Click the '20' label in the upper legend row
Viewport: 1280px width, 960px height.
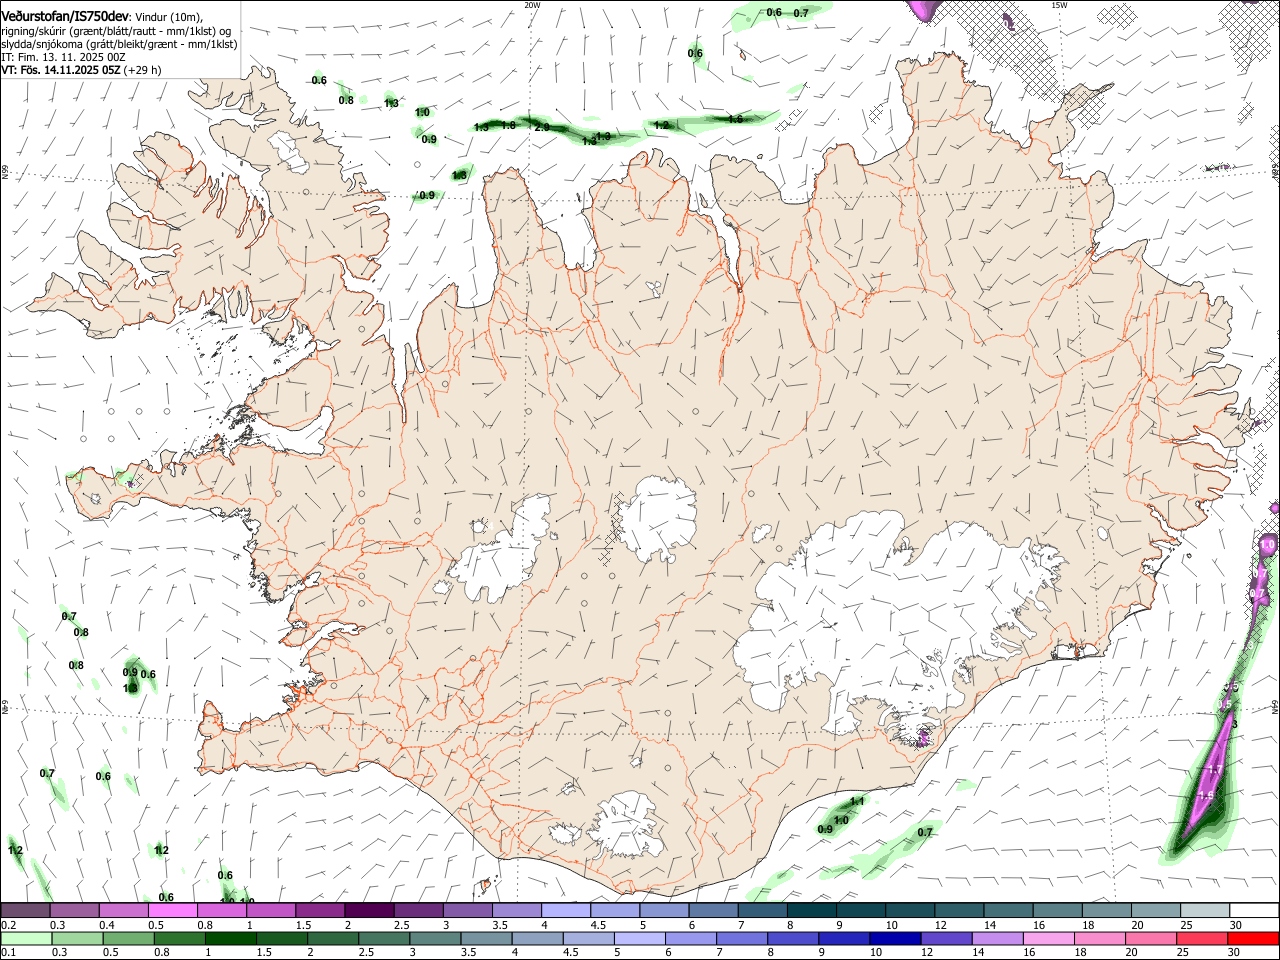[1137, 925]
